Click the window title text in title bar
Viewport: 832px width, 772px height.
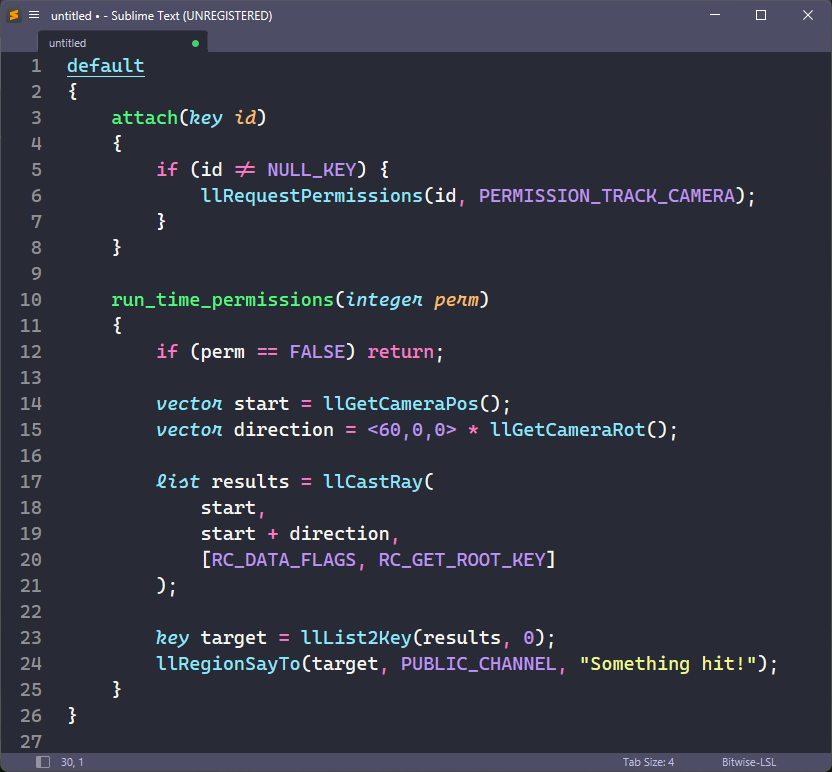pos(161,15)
